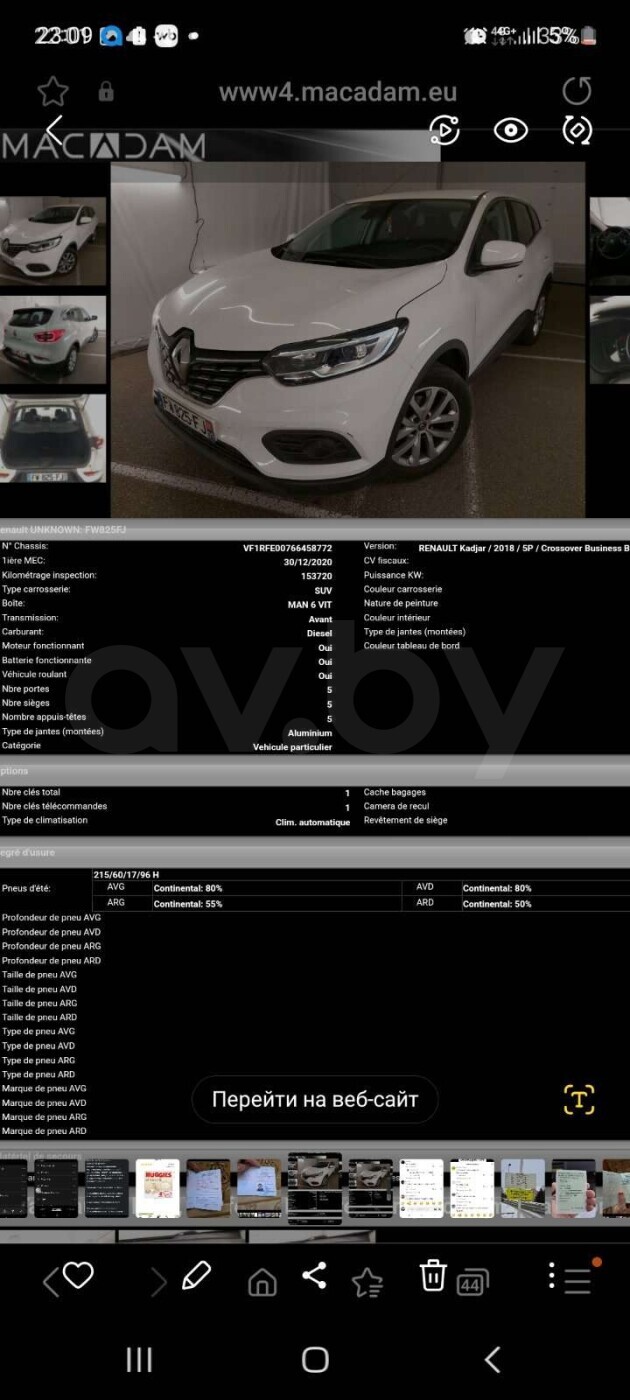Tap chassis number VF1RFE00766458772
630x1400 pixels.
287,548
